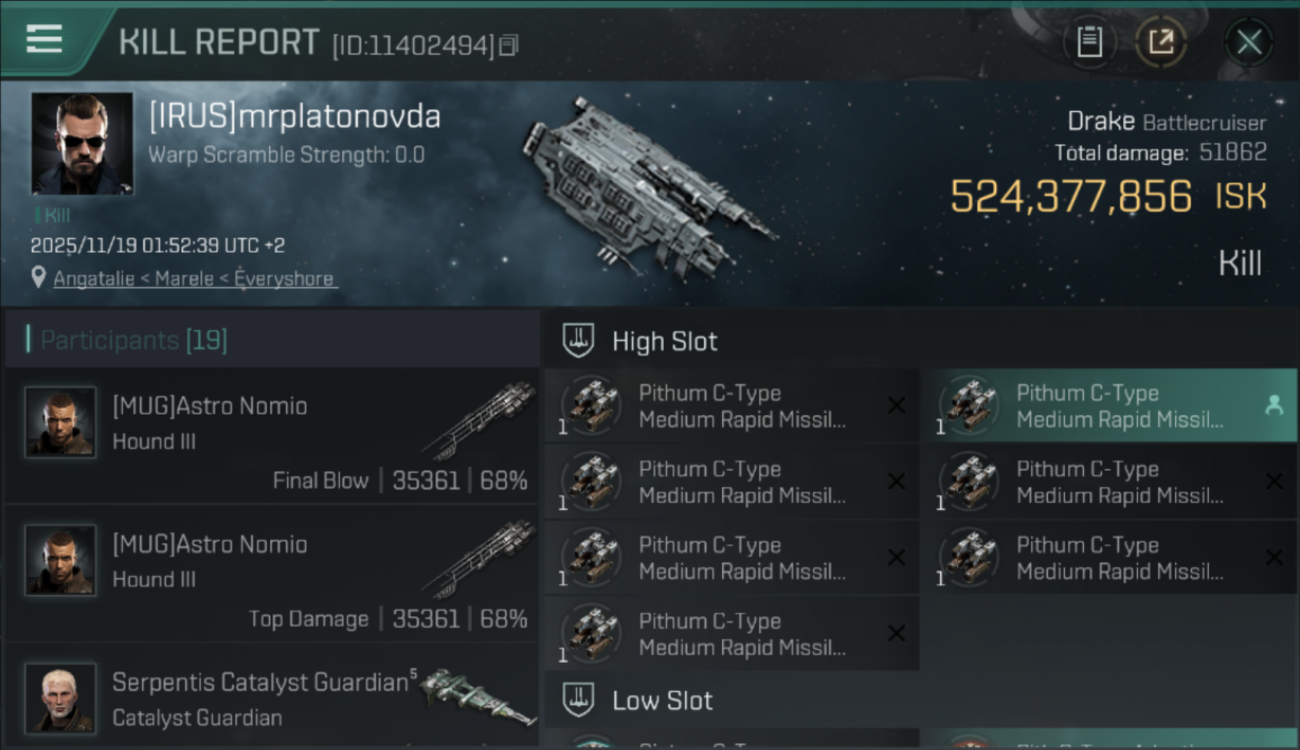1300x750 pixels.
Task: Click the location pin icon
Action: (38, 278)
